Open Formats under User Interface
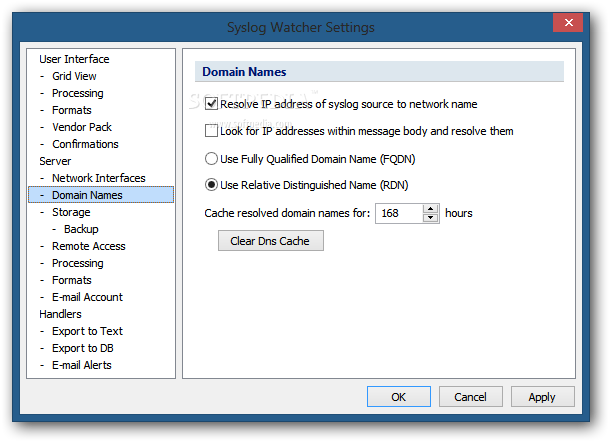Screen dimensions: 610x442 72,110
